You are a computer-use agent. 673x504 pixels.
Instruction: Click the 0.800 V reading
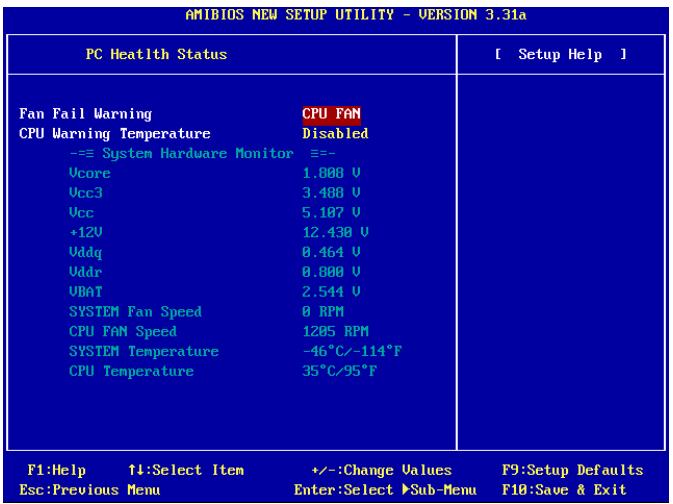tap(331, 272)
